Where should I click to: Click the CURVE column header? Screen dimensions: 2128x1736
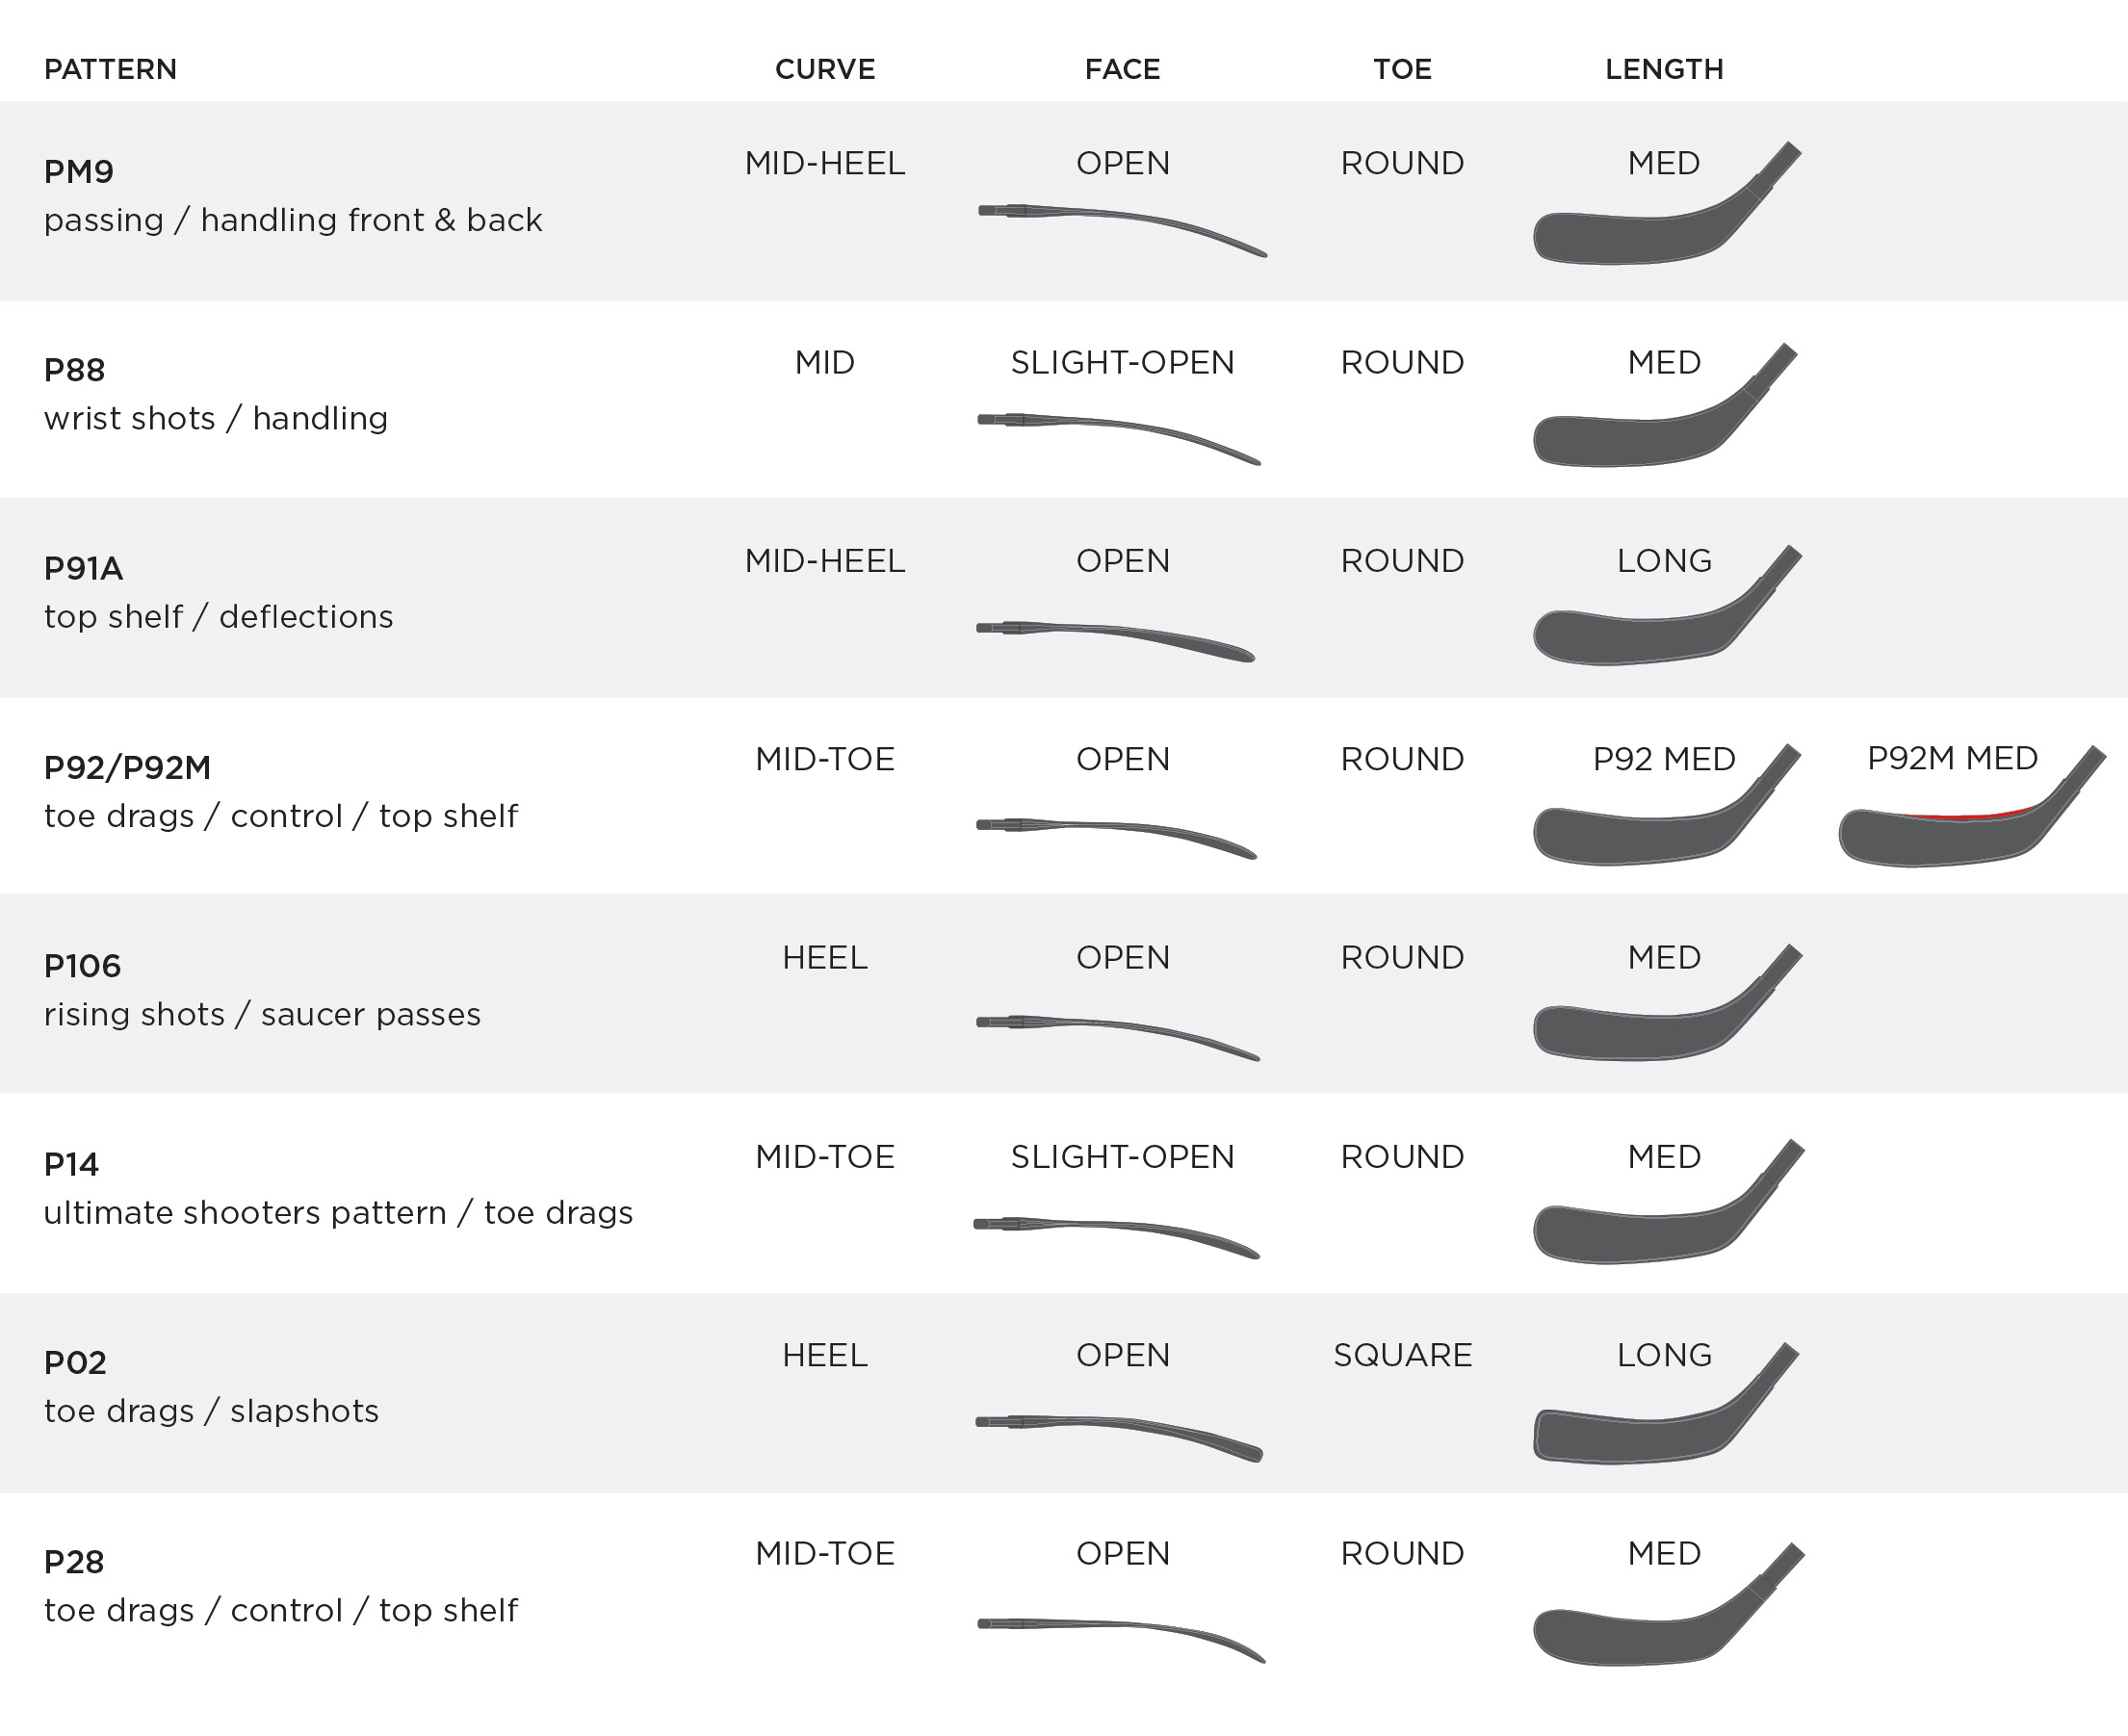click(x=825, y=69)
